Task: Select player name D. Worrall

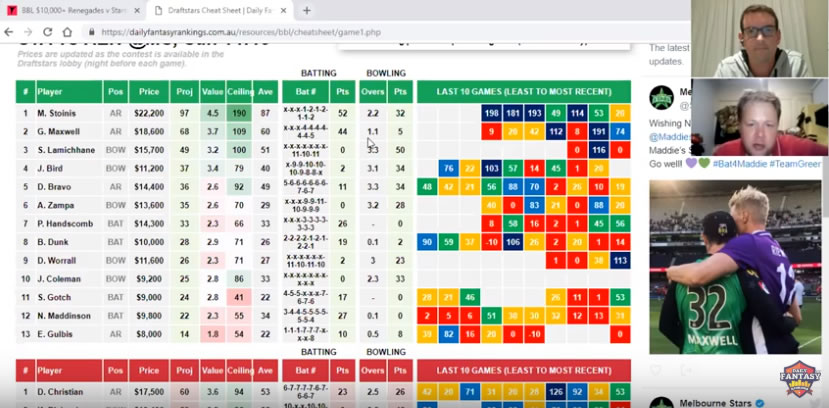Action: [x=57, y=261]
